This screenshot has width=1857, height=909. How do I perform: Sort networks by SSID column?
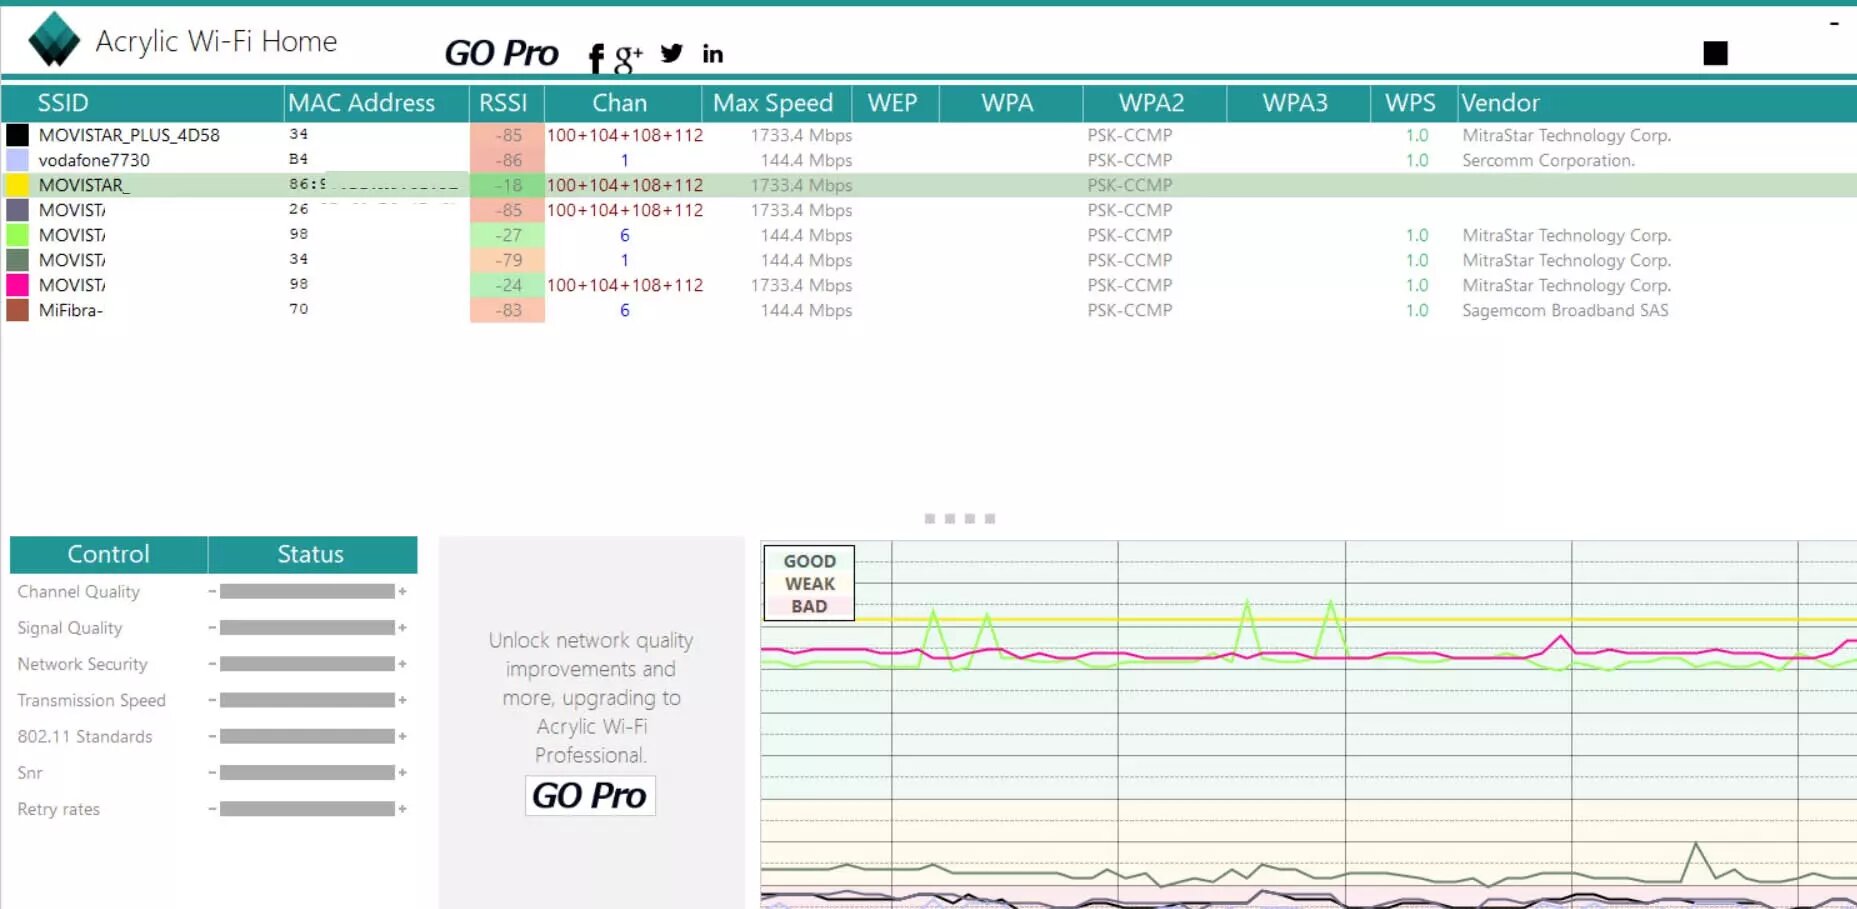[x=142, y=103]
